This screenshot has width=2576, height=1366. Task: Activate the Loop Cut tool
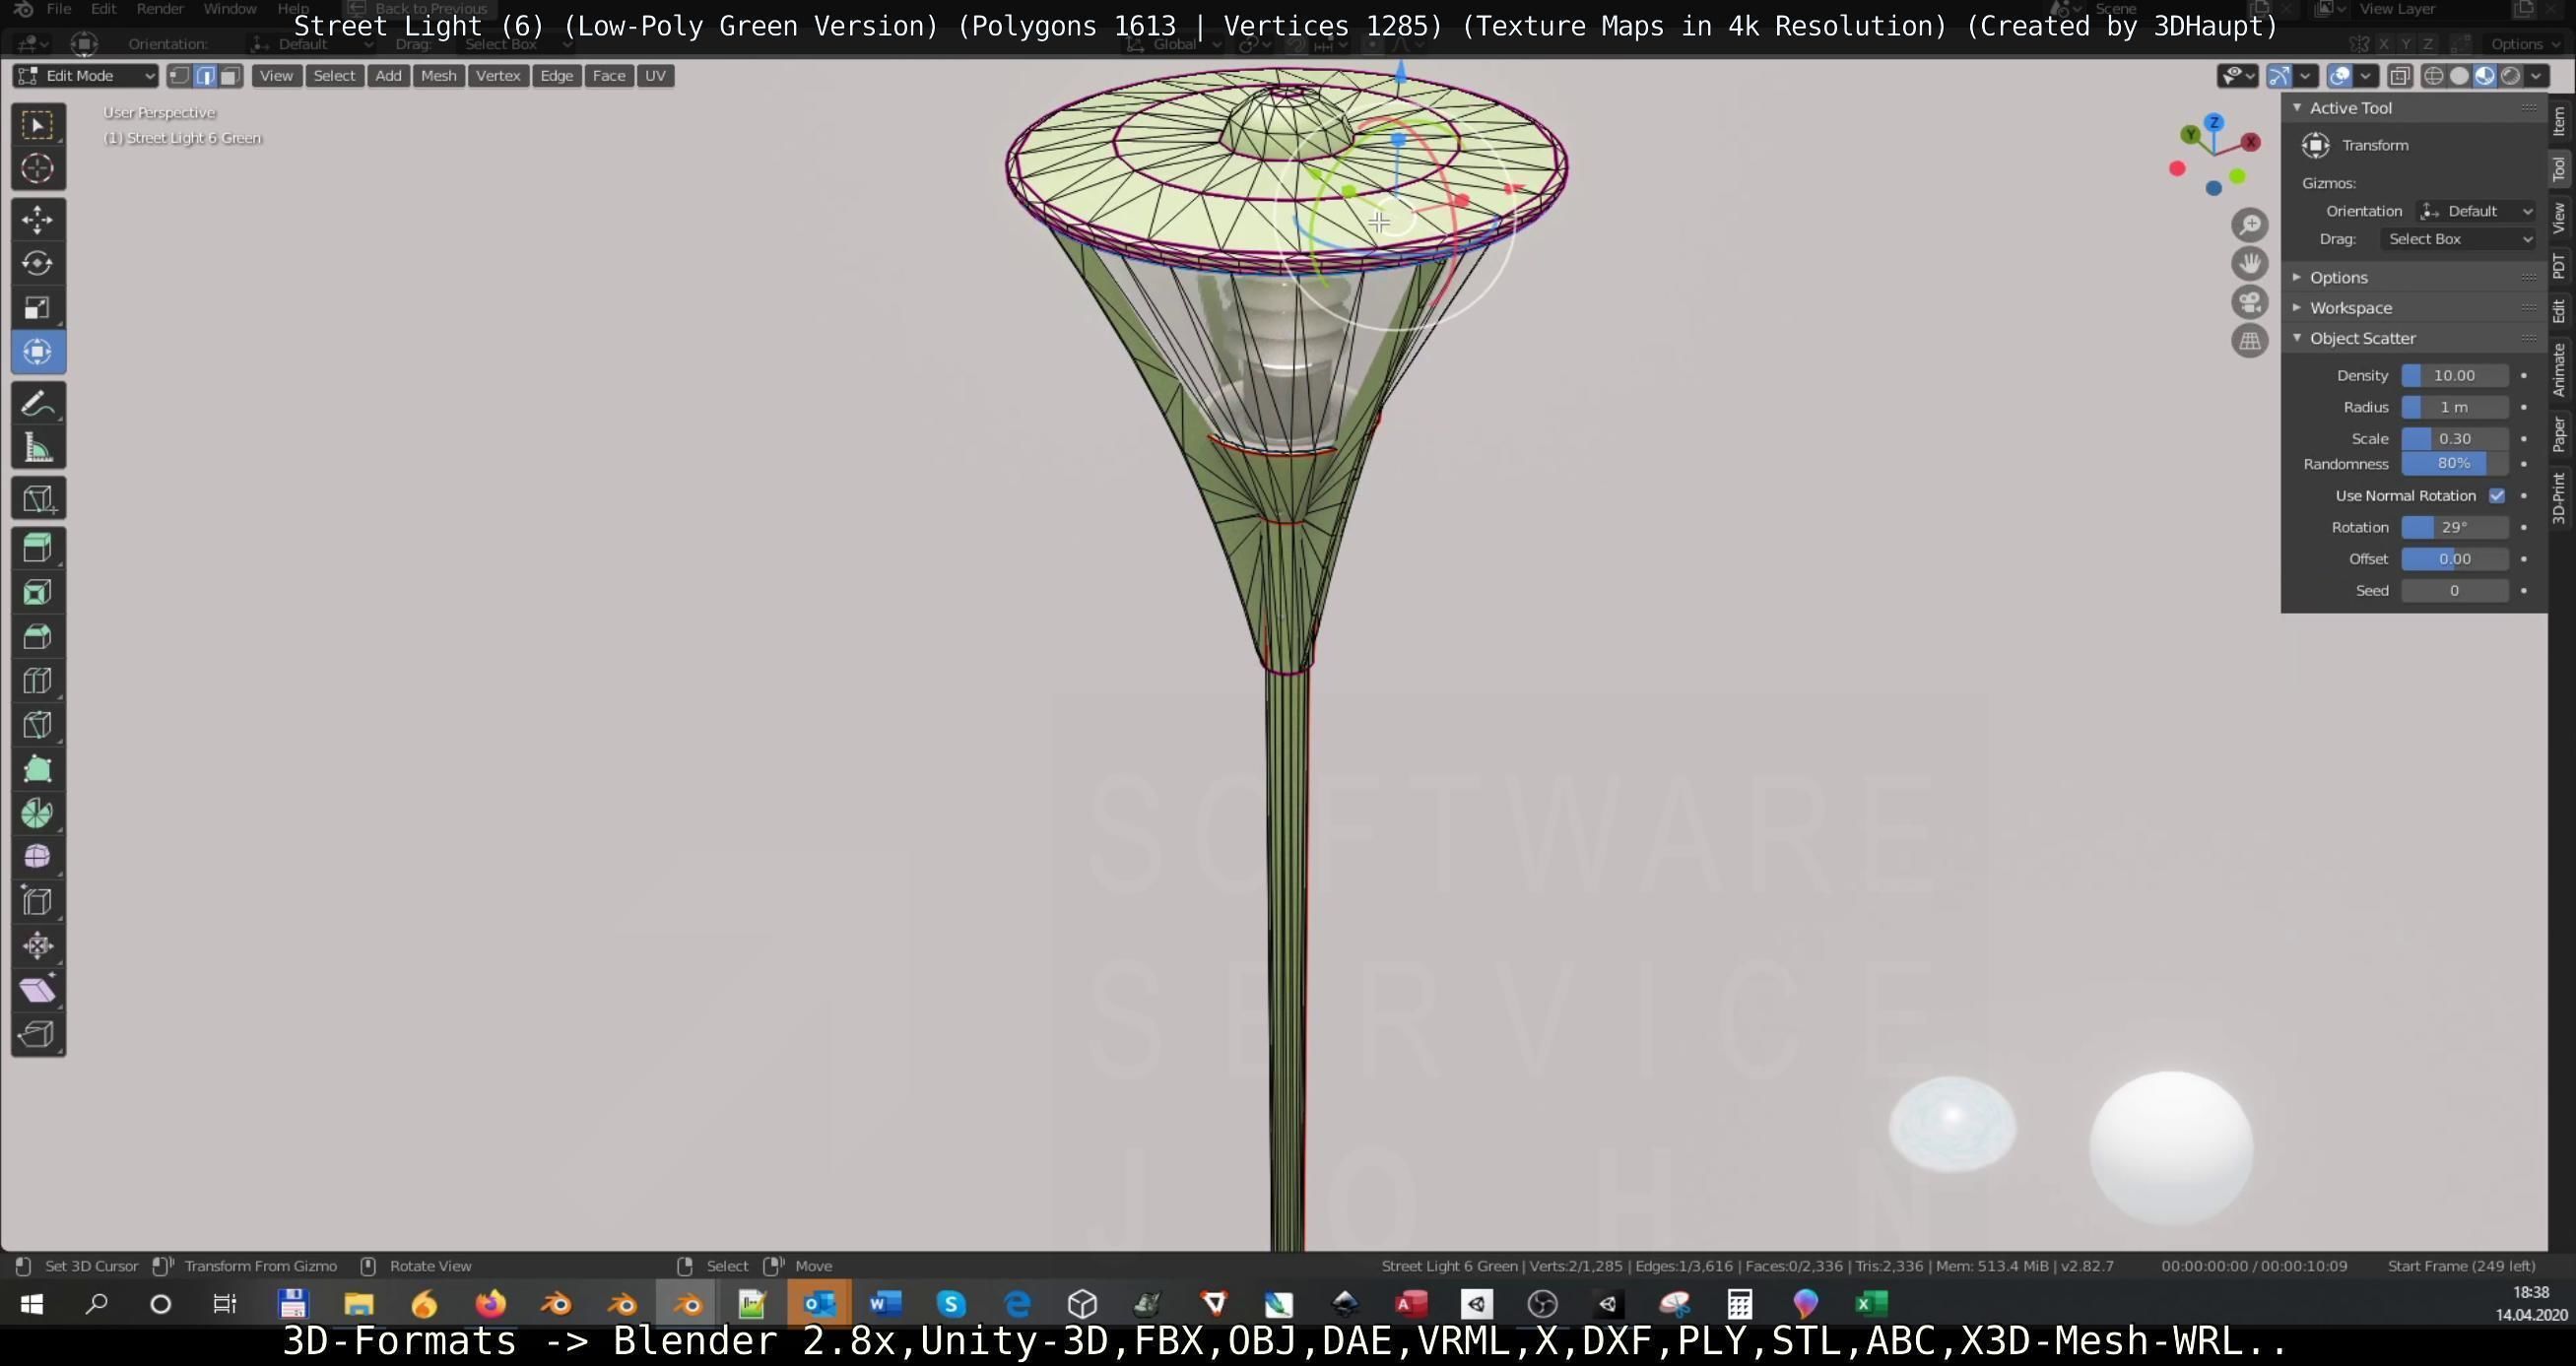click(x=38, y=681)
